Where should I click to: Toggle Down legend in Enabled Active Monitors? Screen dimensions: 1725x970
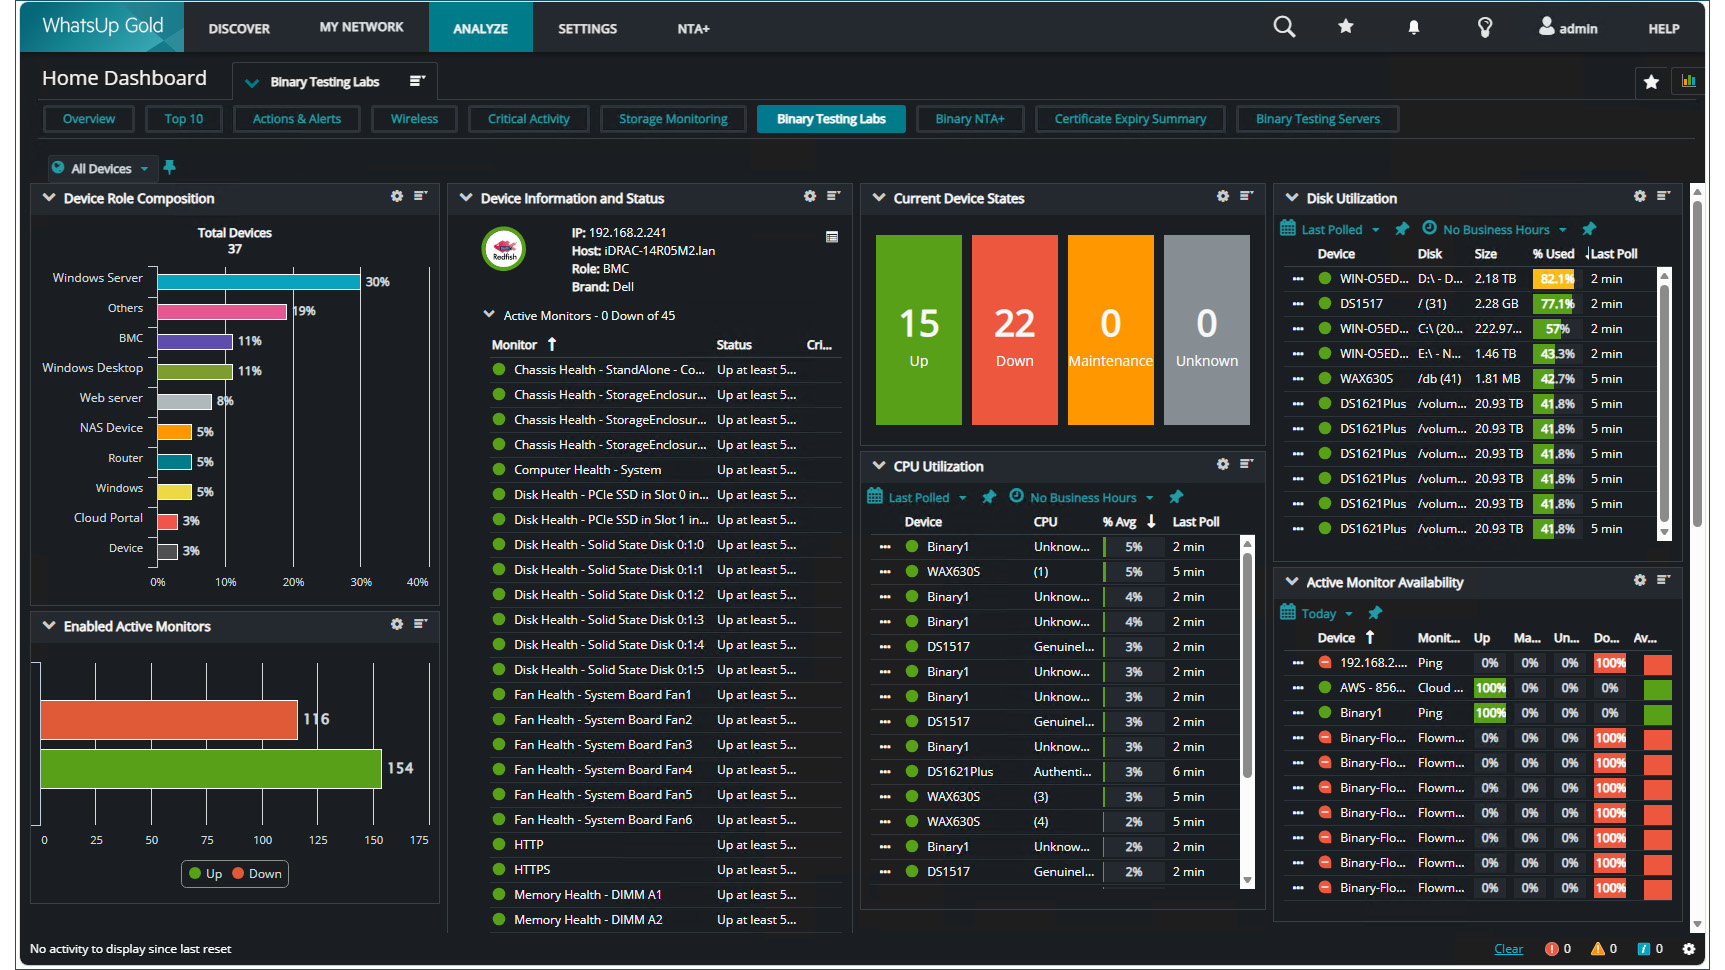[x=257, y=874]
